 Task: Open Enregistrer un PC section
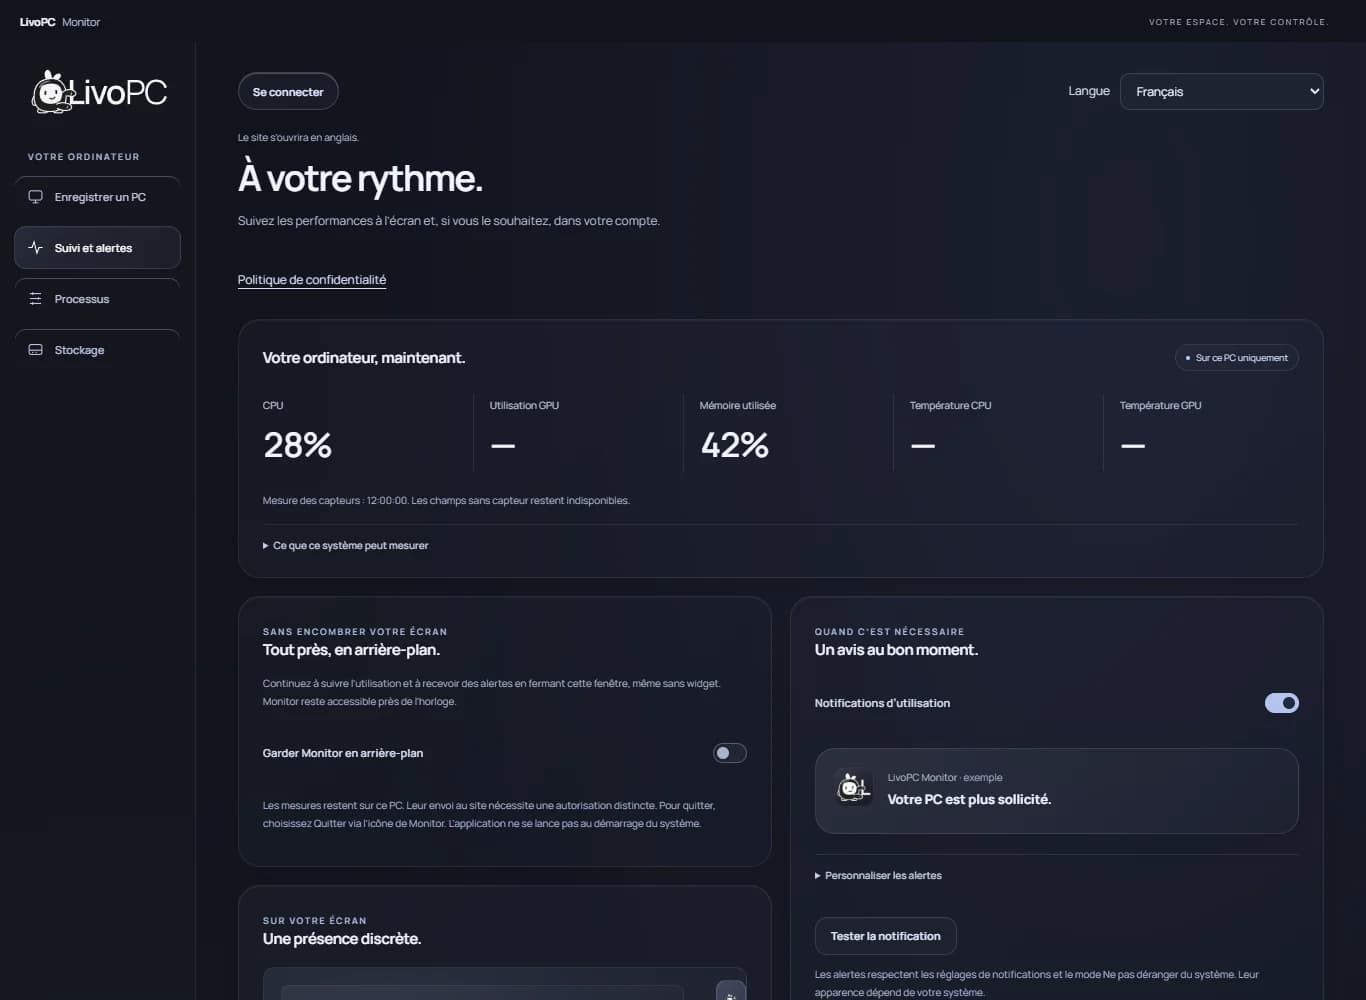click(x=97, y=197)
